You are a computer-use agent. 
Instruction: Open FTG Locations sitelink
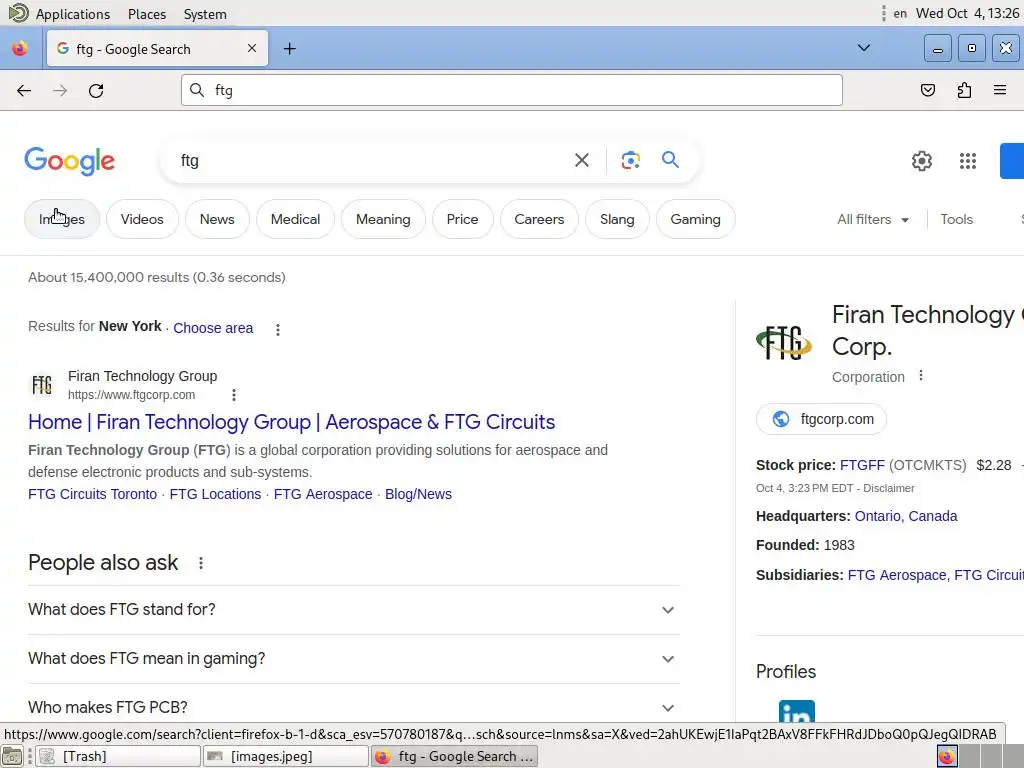[215, 494]
